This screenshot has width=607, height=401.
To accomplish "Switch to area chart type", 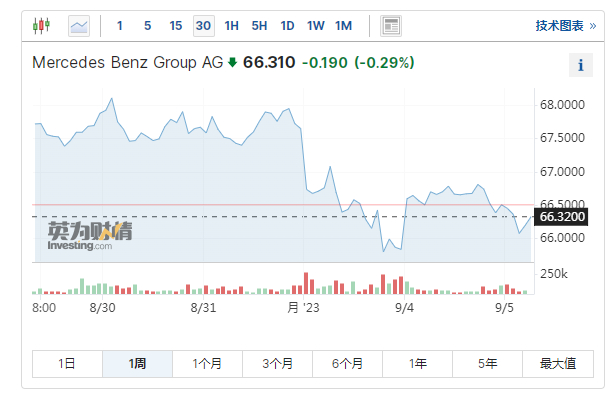I will (78, 25).
